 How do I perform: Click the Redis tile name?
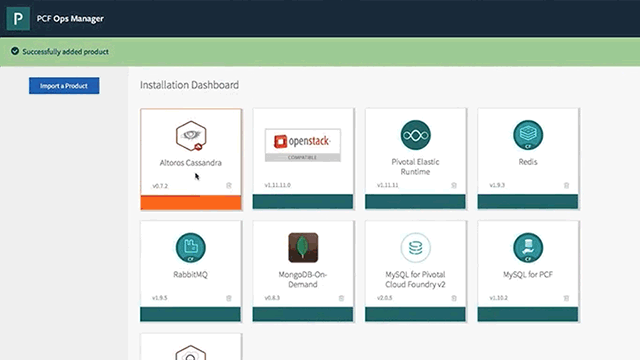(528, 162)
